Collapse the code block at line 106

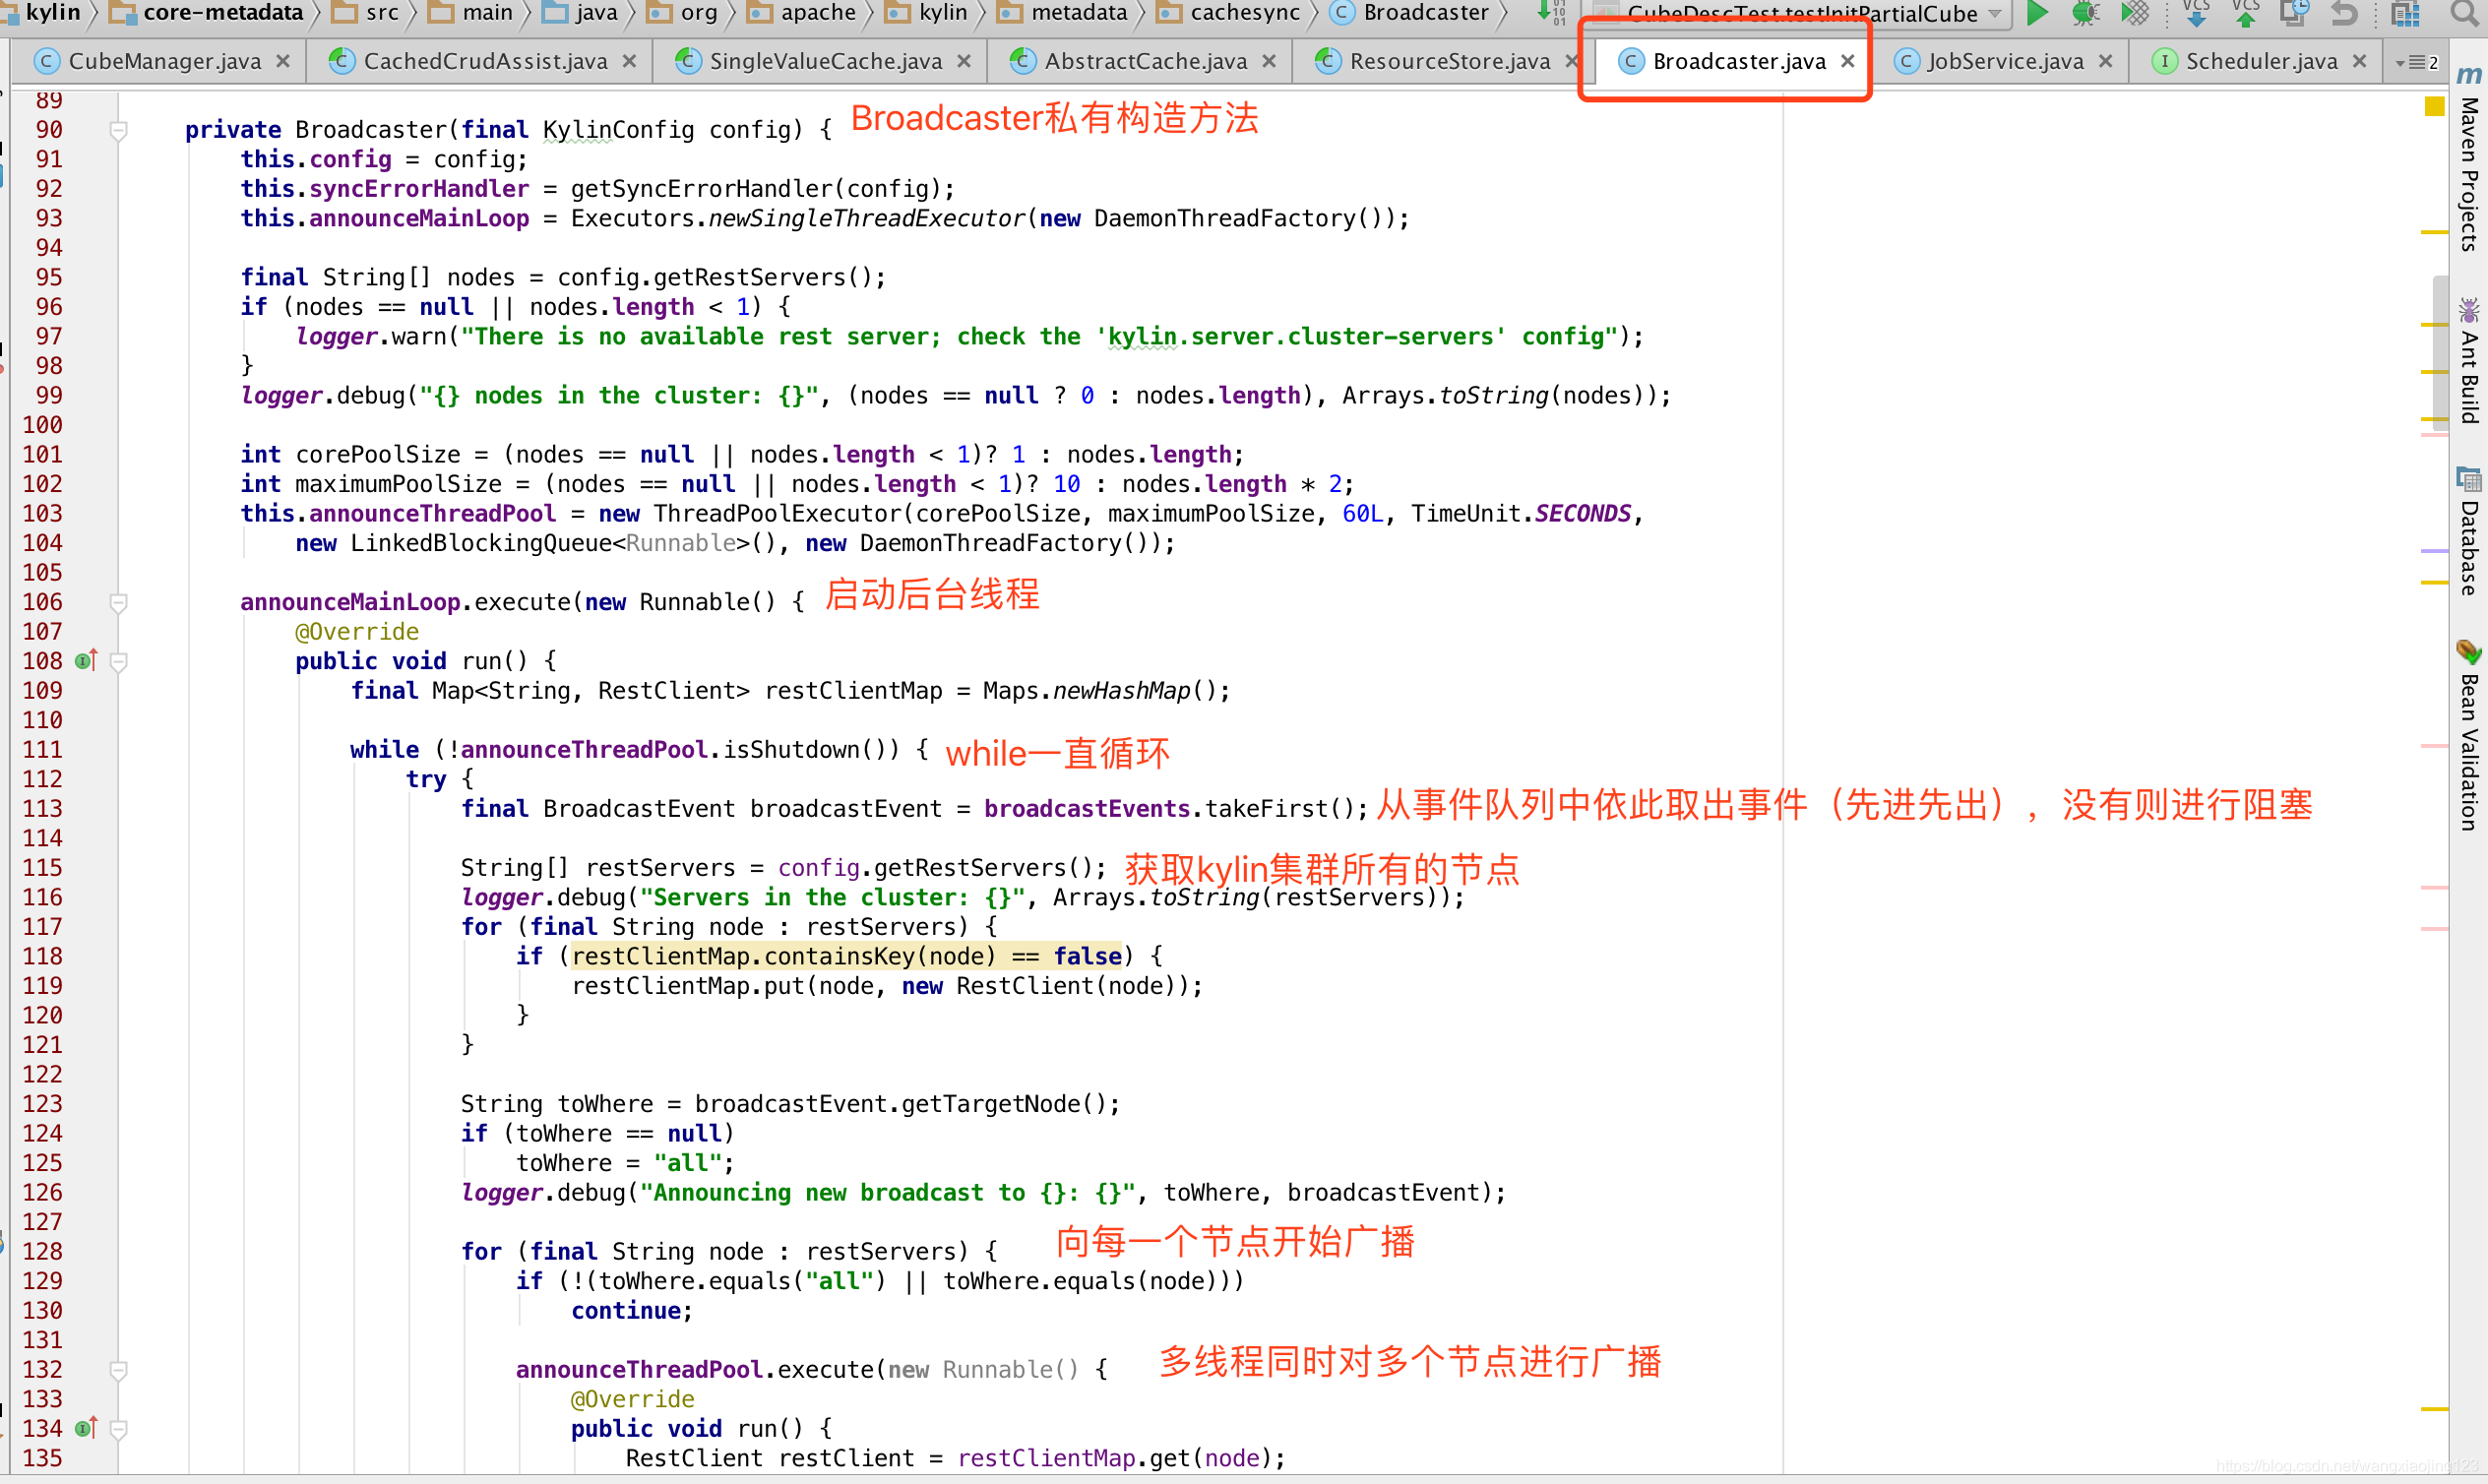coord(118,602)
